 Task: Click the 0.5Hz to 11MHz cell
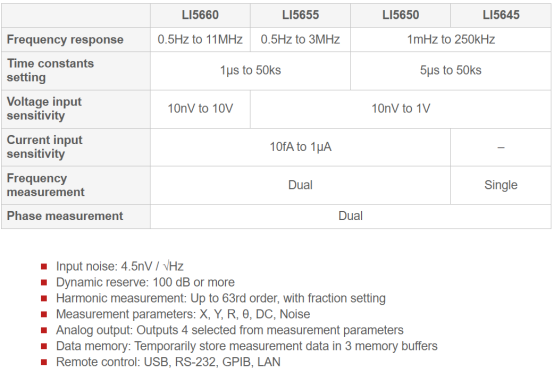click(200, 40)
